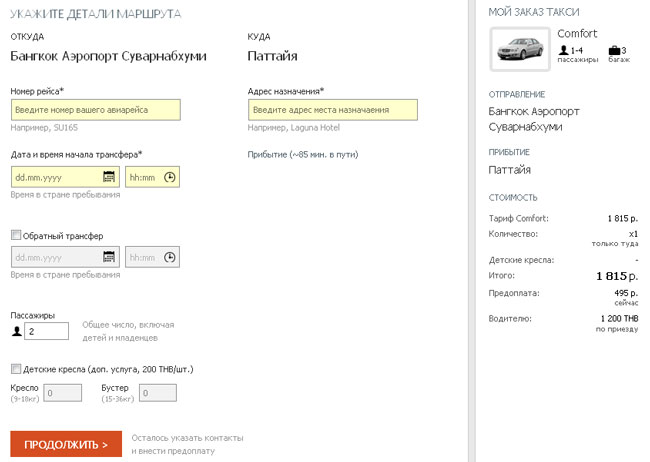650x462 pixels.
Task: Click the Тариф Comfort: price row label
Action: coord(518,218)
